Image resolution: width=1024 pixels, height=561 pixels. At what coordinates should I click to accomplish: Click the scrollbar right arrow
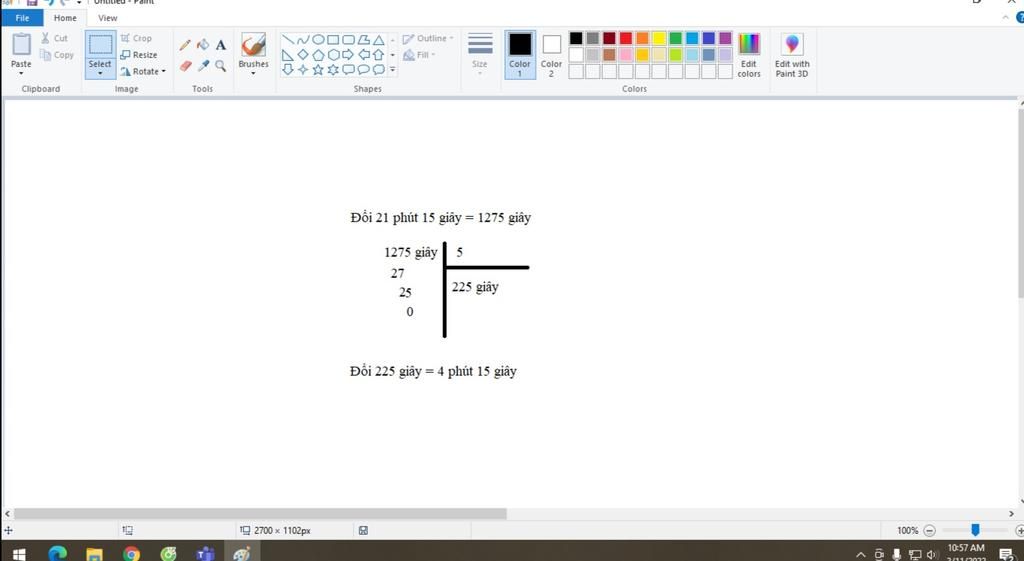coord(1011,514)
